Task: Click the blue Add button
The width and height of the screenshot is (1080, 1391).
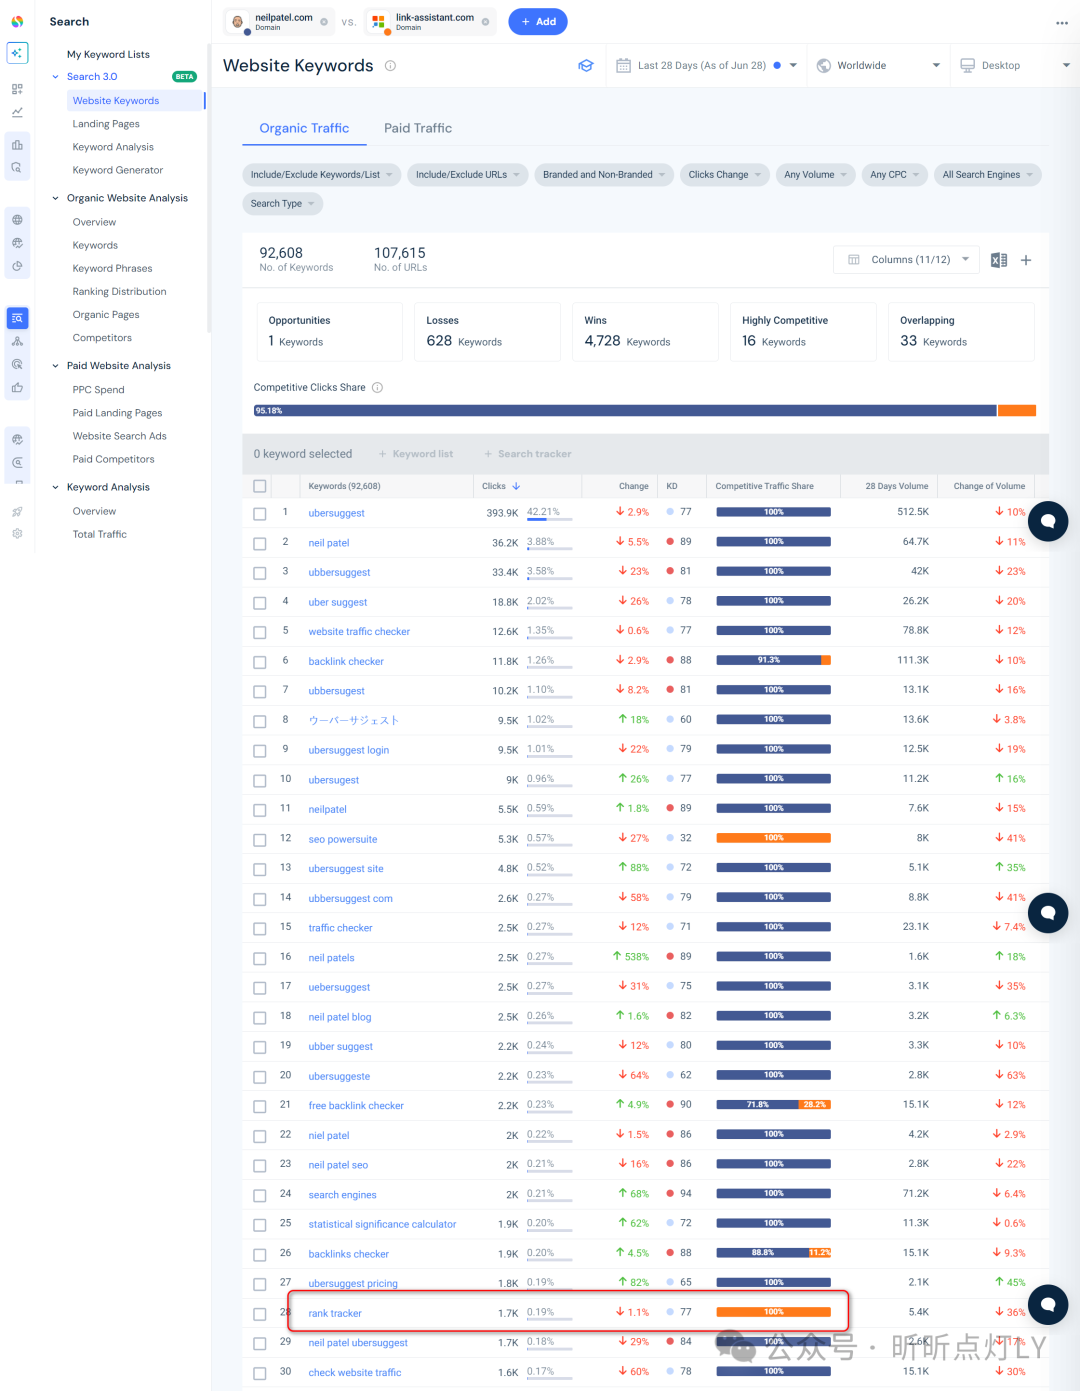Action: point(538,22)
